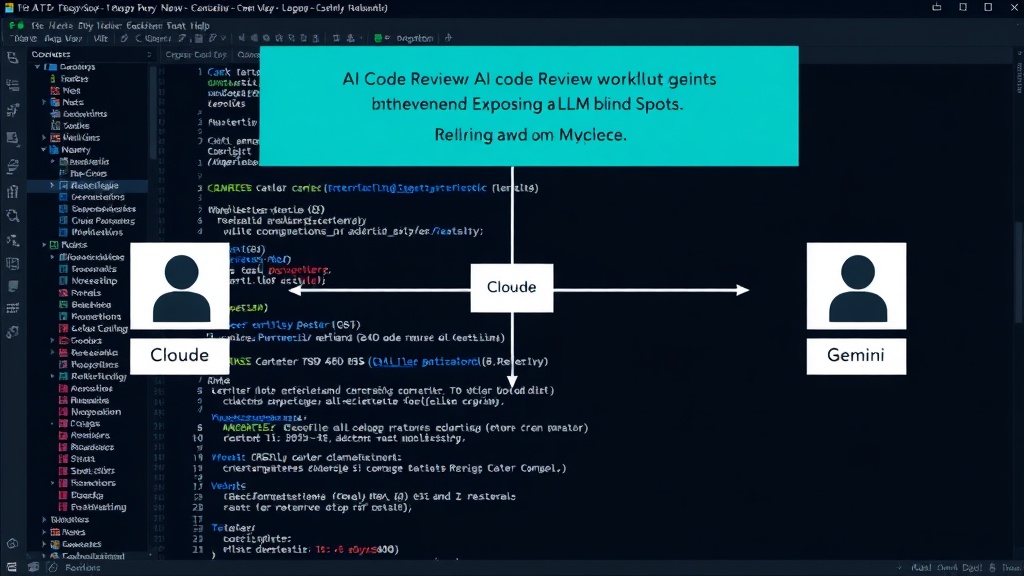This screenshot has width=1024, height=576.
Task: Open the explorer icon atop the left activity bar
Action: tap(12, 58)
